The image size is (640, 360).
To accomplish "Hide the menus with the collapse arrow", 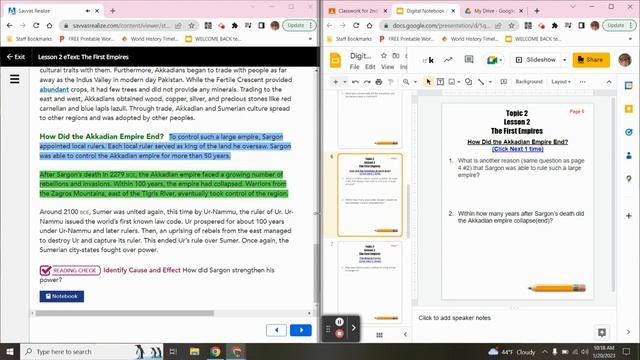I will click(609, 82).
